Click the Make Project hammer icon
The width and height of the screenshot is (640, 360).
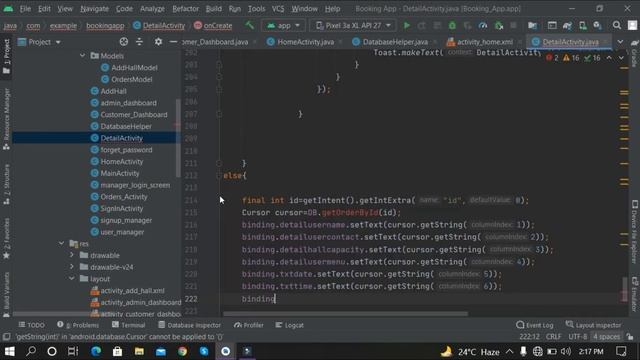pyautogui.click(x=249, y=25)
